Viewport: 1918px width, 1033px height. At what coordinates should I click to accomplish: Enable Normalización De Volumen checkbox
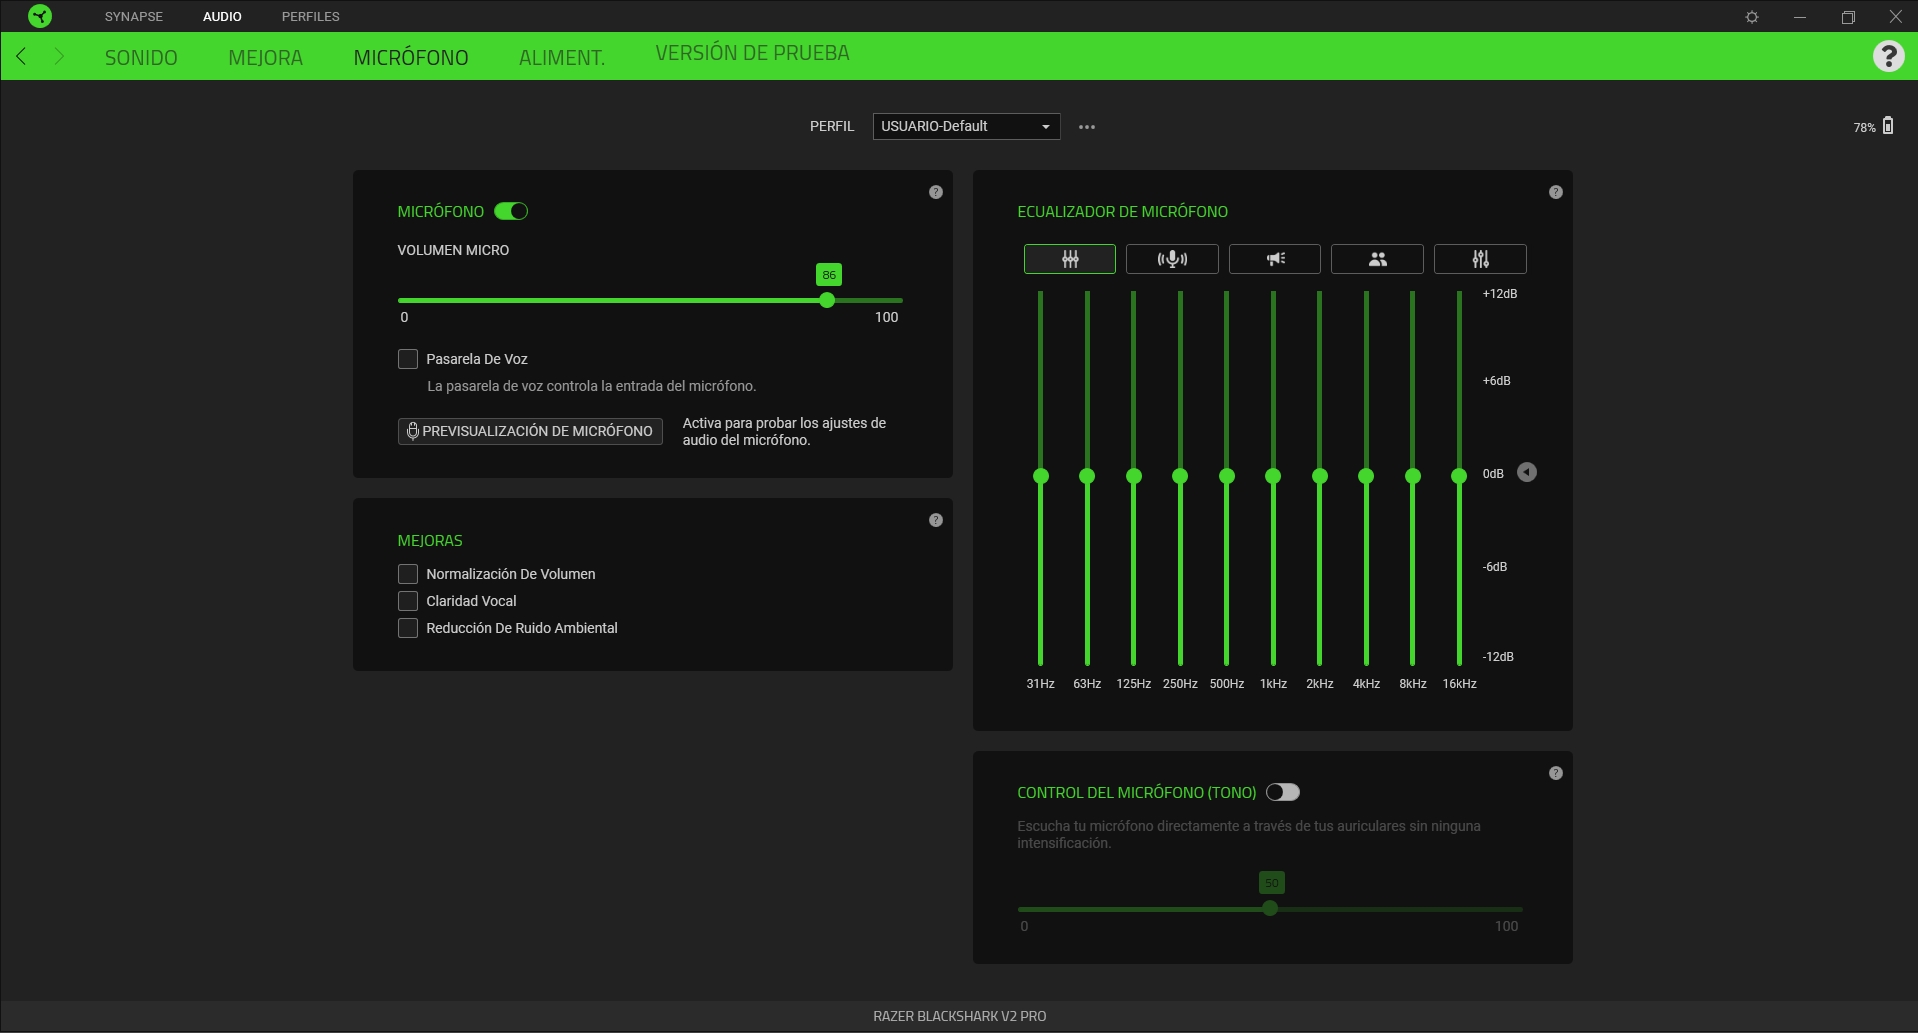click(408, 574)
